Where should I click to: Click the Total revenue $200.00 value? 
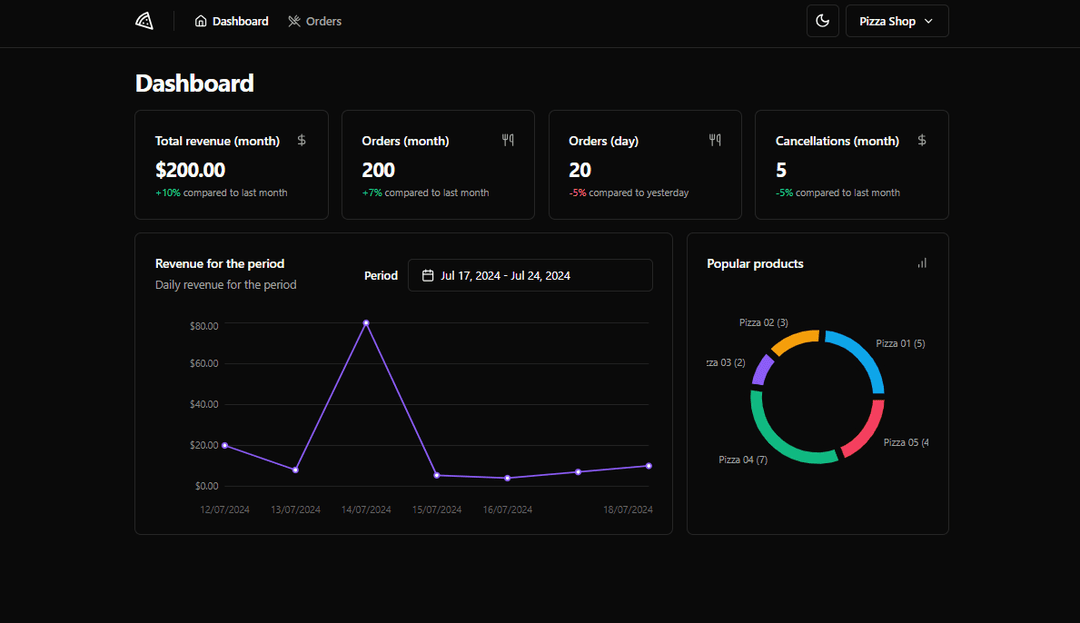(x=190, y=170)
